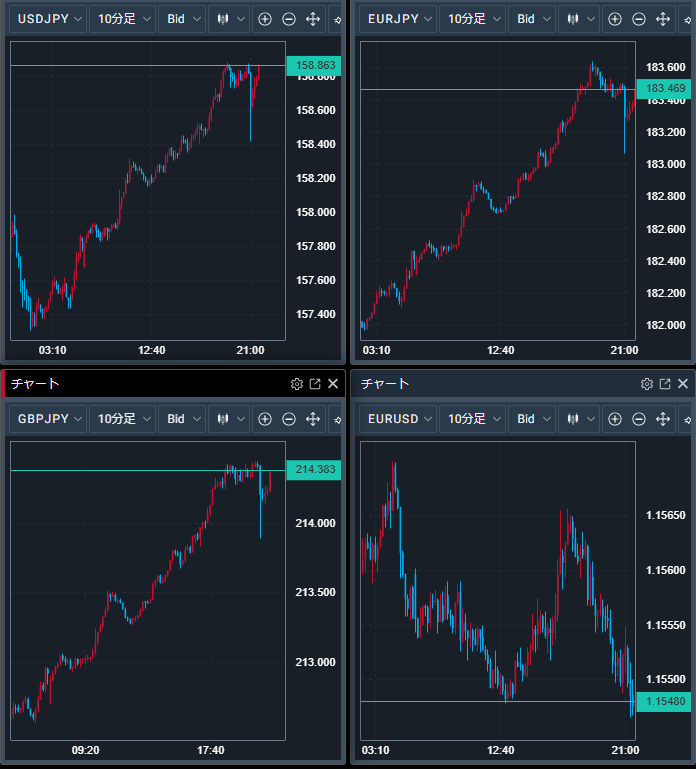Click the 12:40 time label on USDJPY chart
Image resolution: width=696 pixels, height=769 pixels.
pyautogui.click(x=152, y=350)
